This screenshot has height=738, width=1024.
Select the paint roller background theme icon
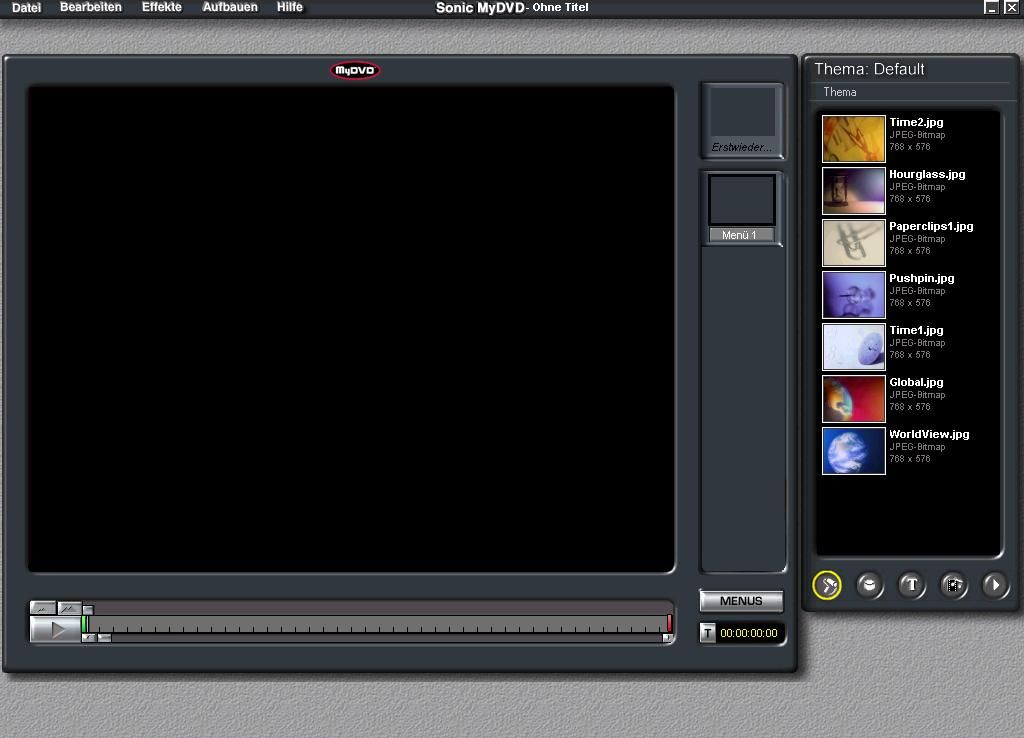click(827, 585)
